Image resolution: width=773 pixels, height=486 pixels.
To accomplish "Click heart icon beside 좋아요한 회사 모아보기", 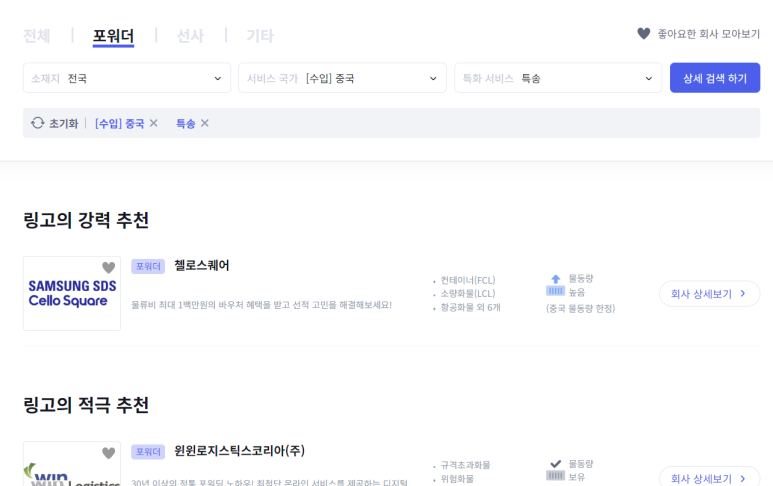I will (643, 34).
